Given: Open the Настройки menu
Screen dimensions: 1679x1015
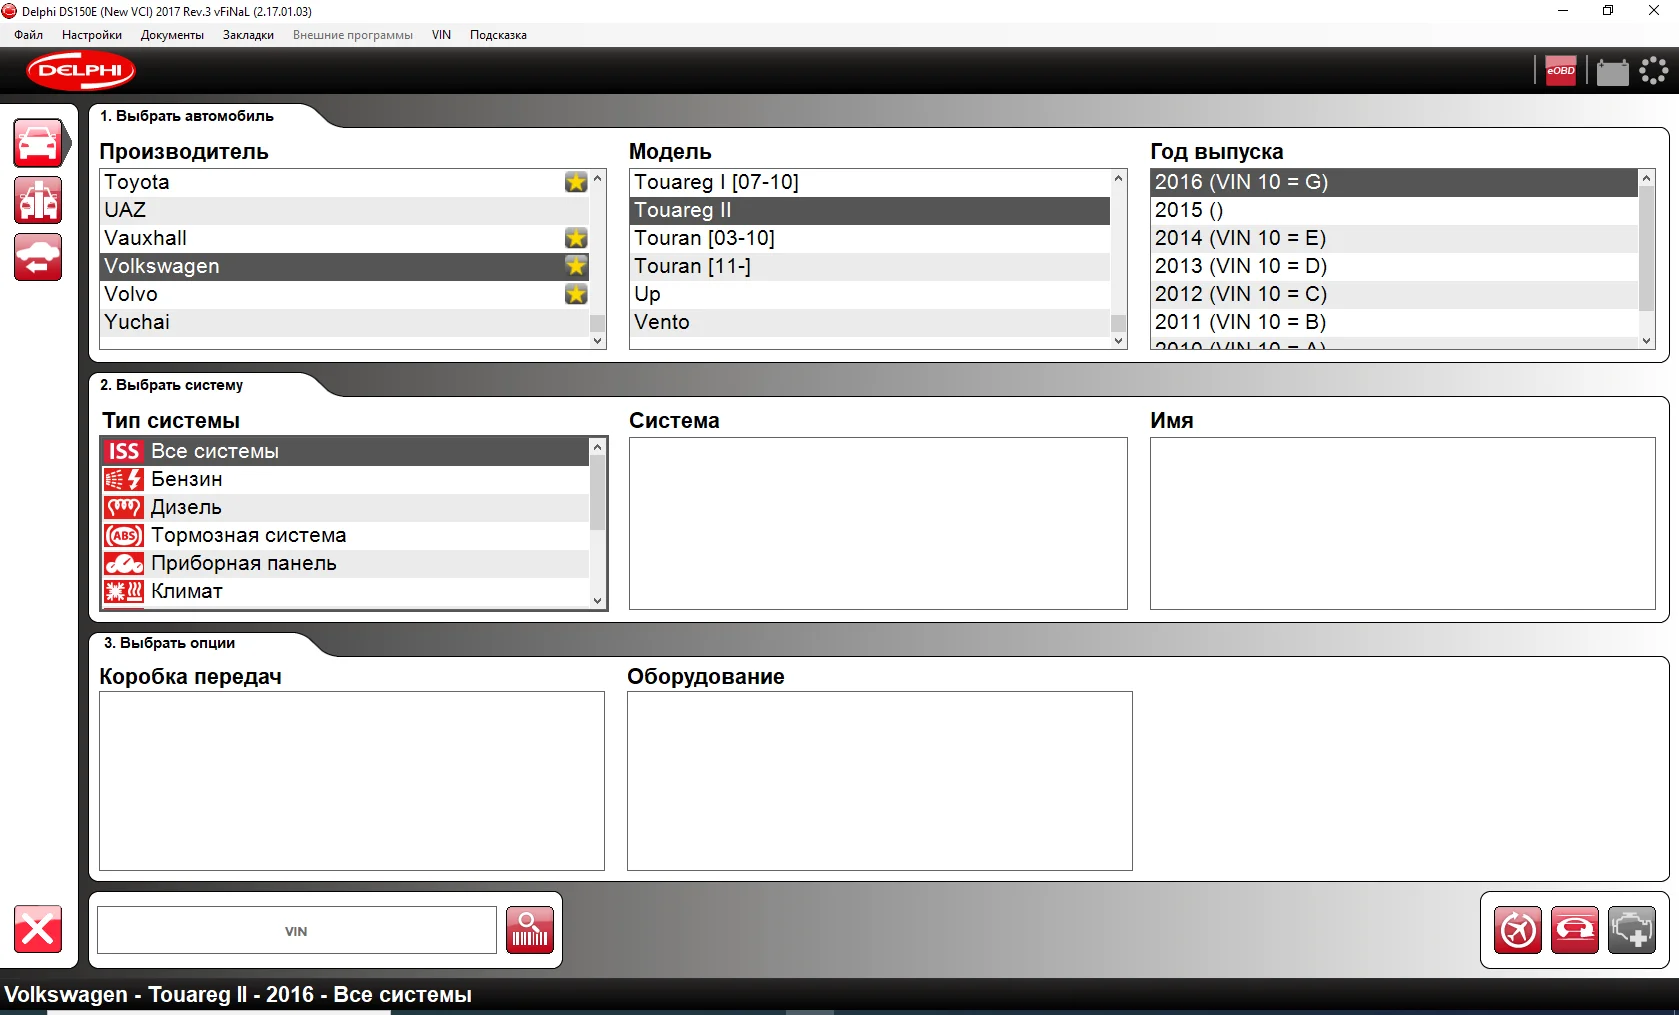Looking at the screenshot, I should pyautogui.click(x=92, y=35).
